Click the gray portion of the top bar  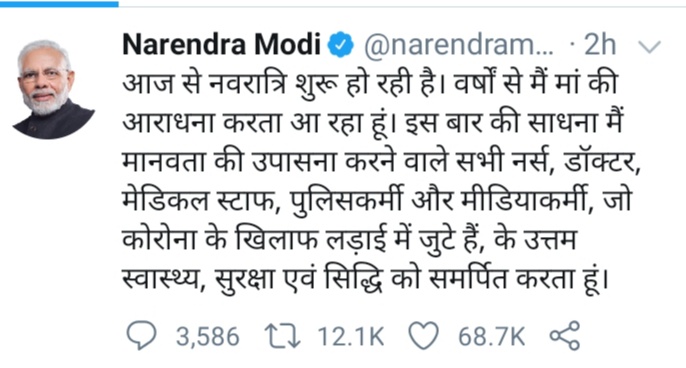(402, 5)
